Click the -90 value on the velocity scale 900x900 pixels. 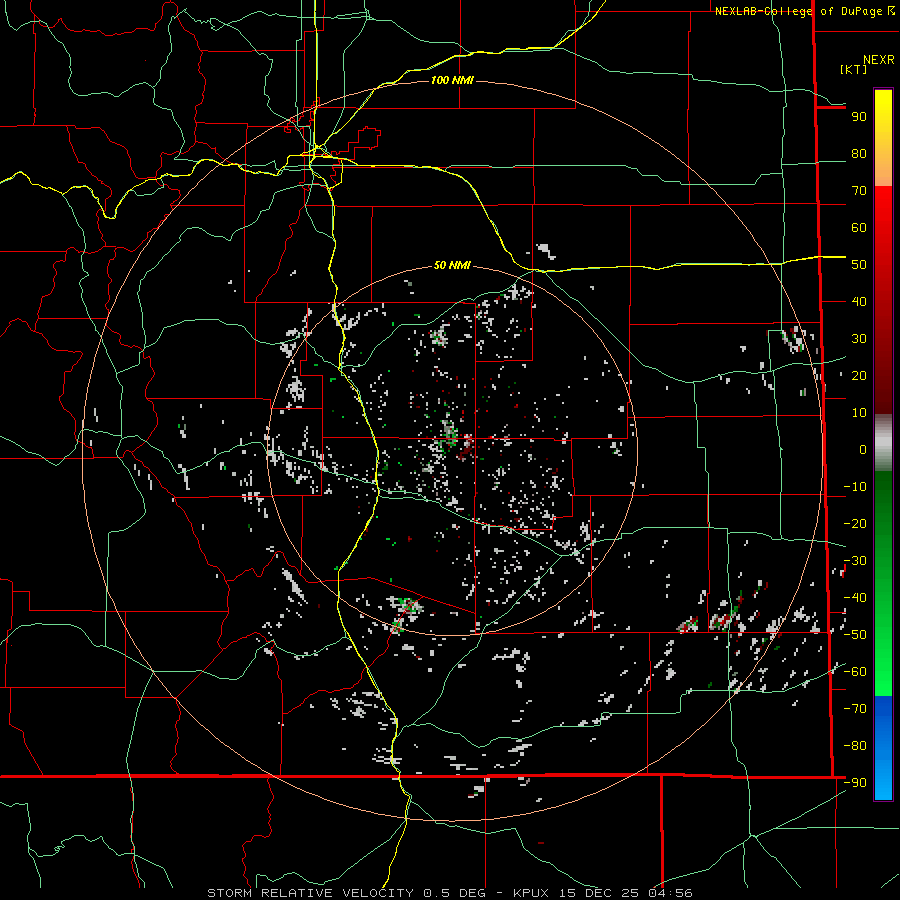pos(855,783)
